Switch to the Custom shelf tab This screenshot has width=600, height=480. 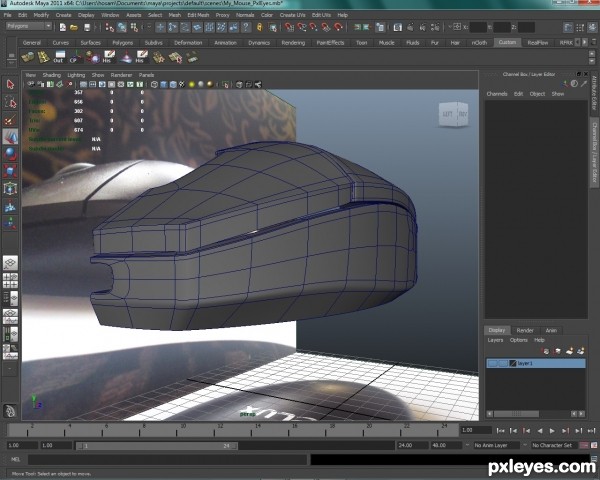(x=507, y=42)
